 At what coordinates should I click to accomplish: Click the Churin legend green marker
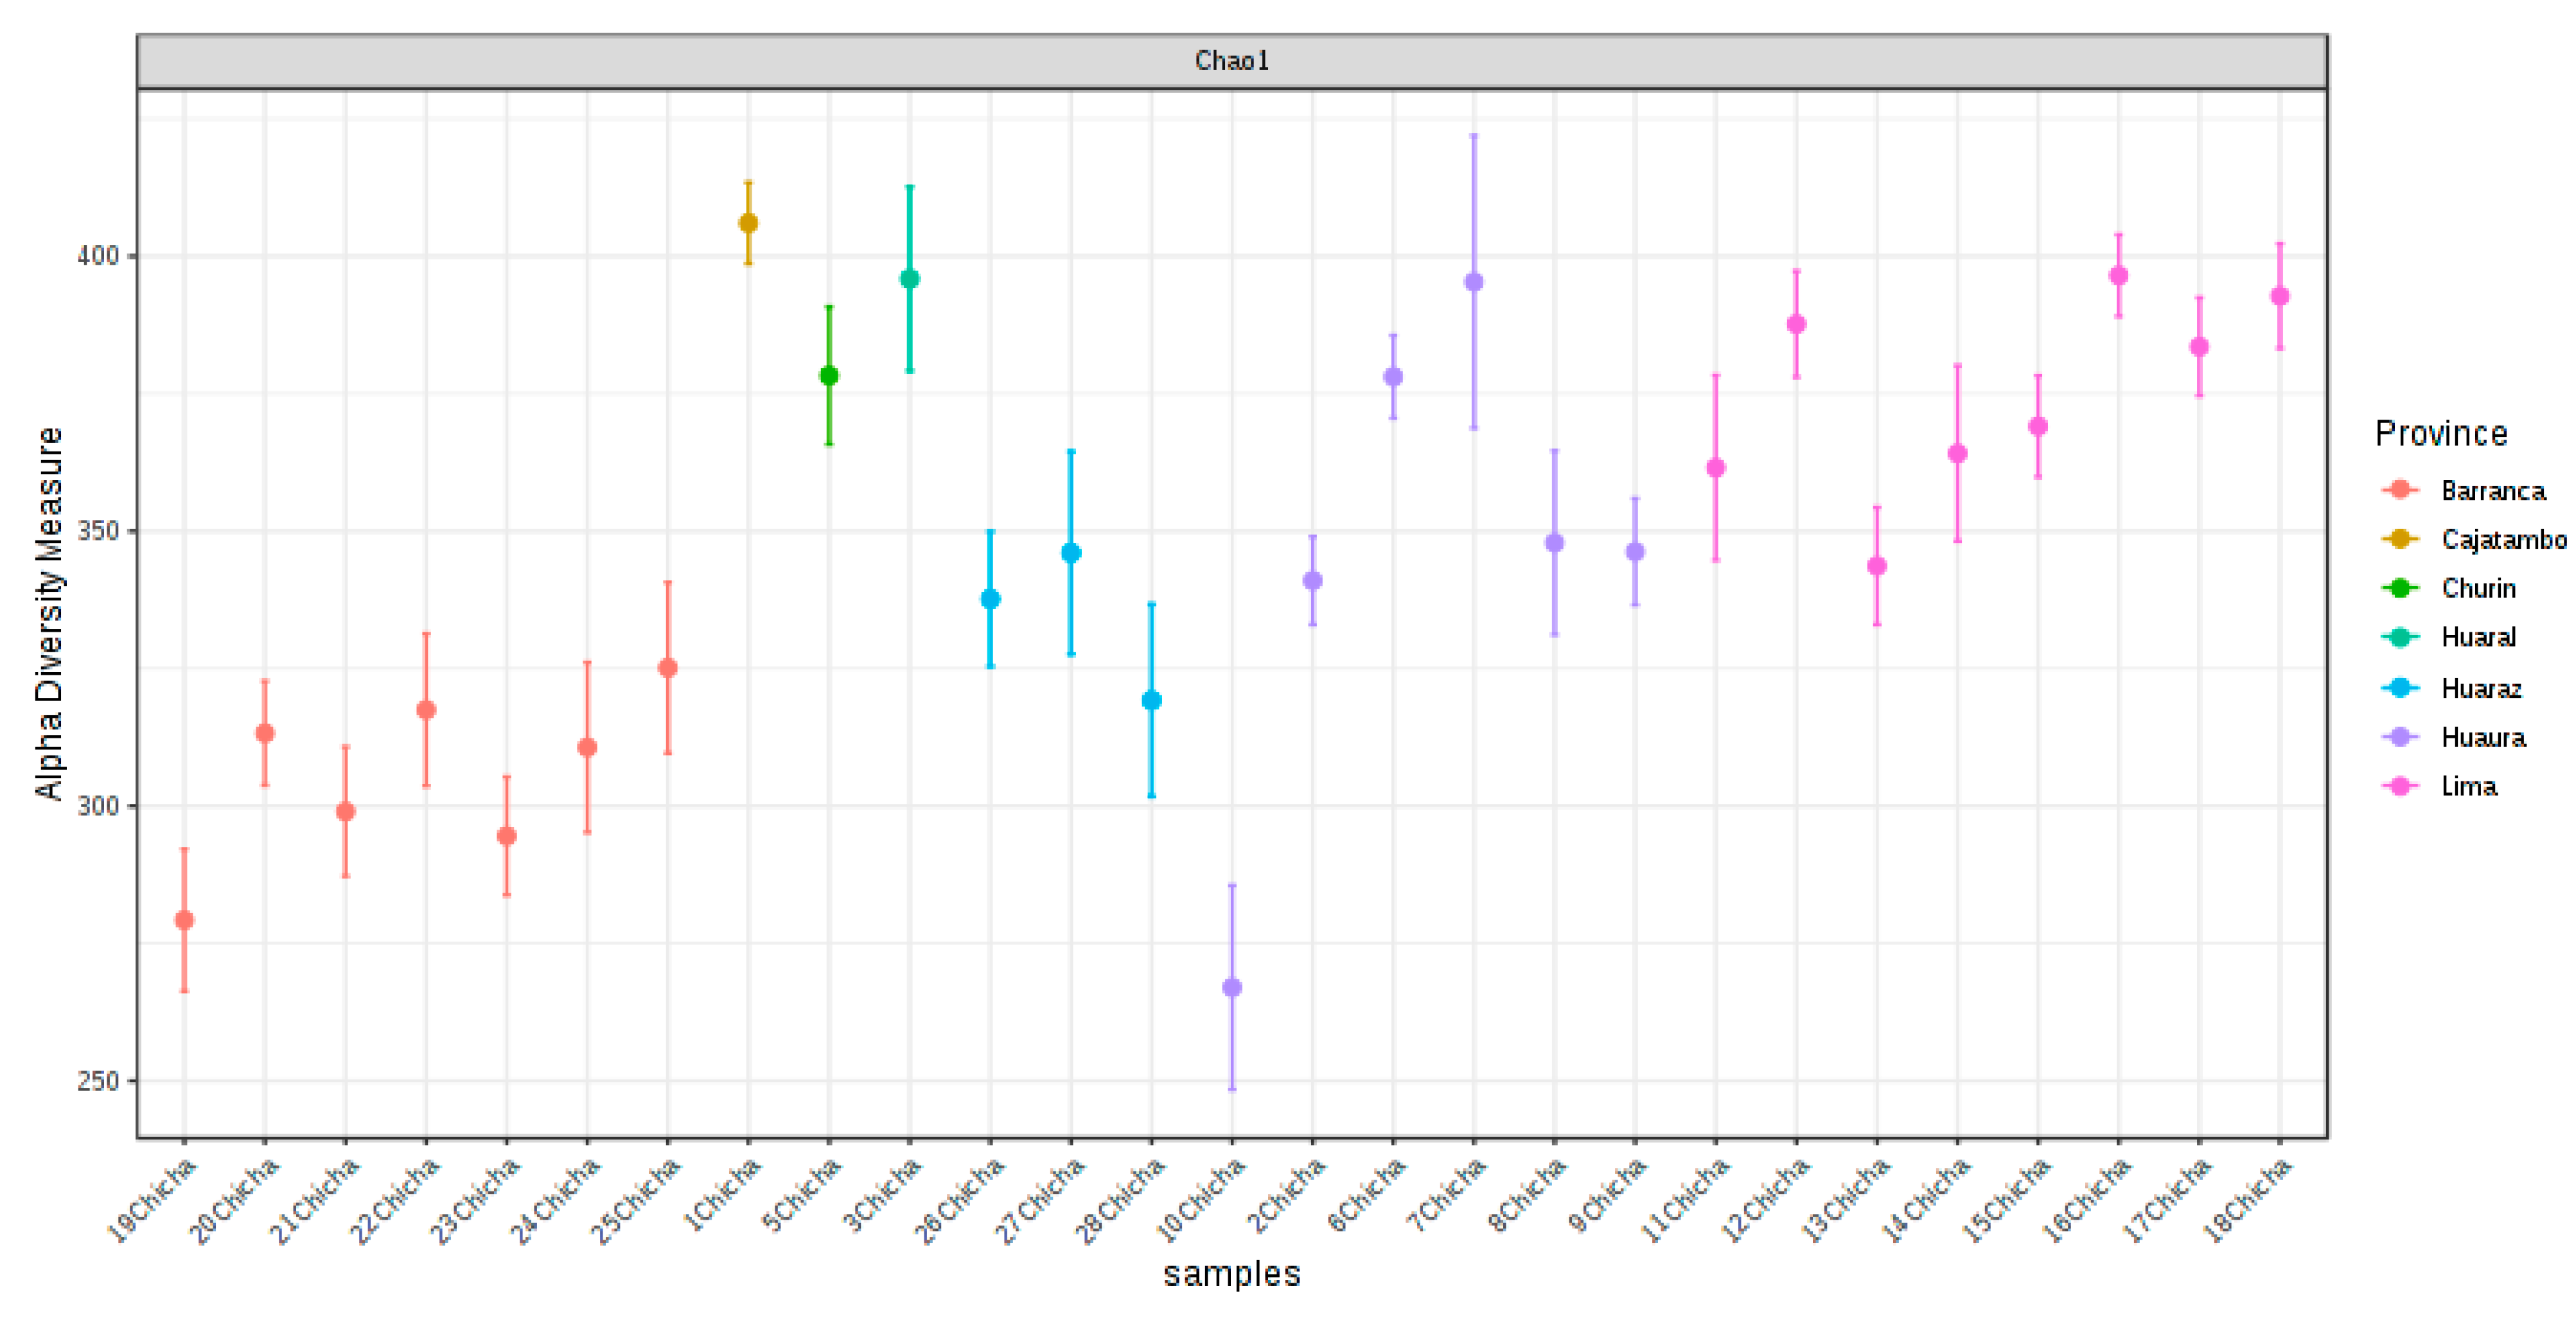click(x=2399, y=587)
